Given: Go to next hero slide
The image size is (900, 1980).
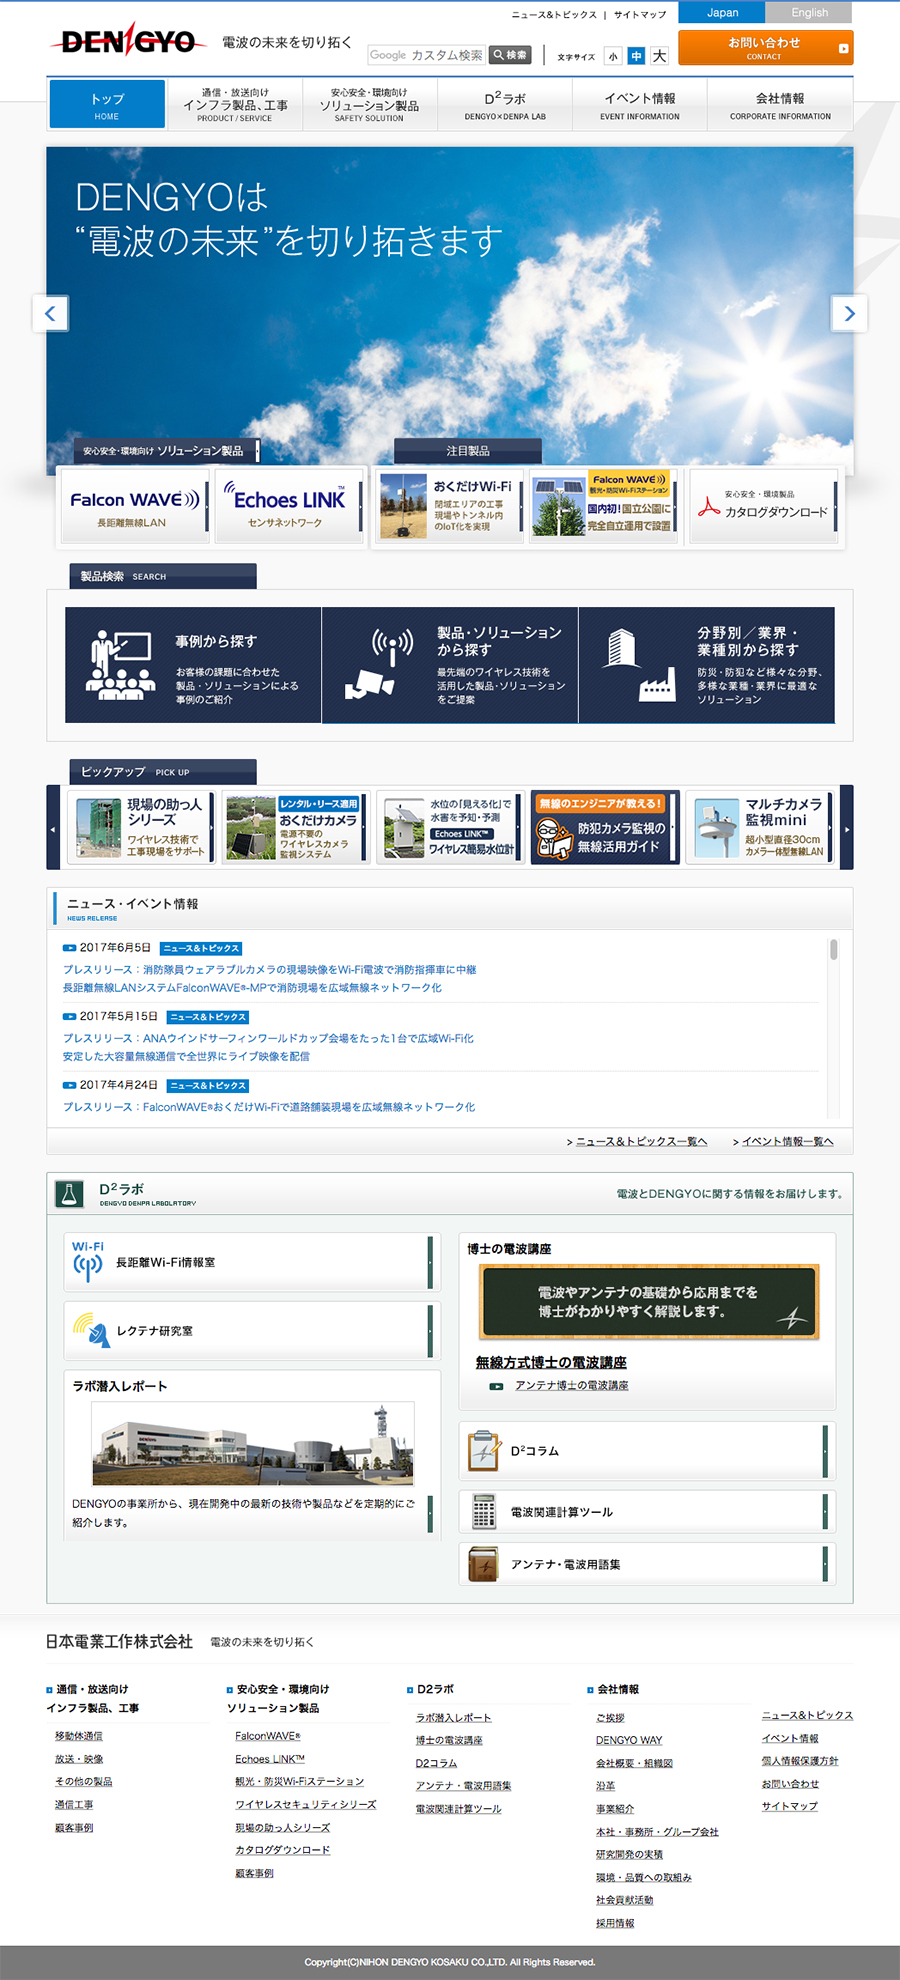Looking at the screenshot, I should click(x=849, y=313).
